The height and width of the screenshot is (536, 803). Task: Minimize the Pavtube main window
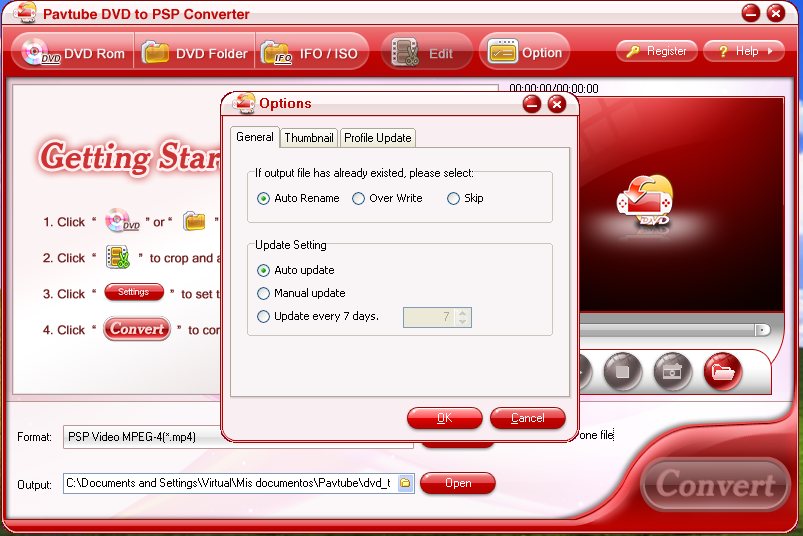(x=751, y=13)
